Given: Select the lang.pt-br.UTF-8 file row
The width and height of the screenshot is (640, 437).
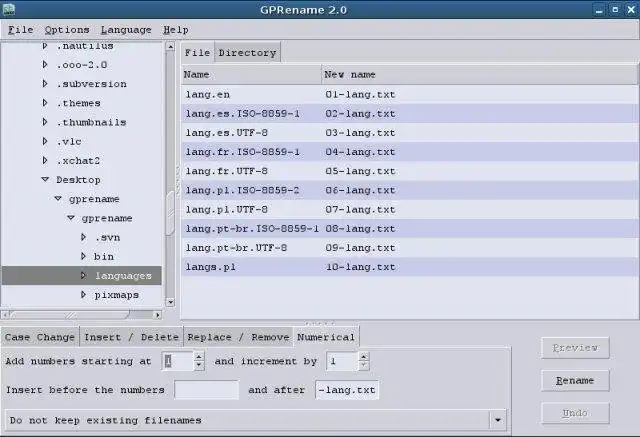Looking at the screenshot, I should pos(410,248).
